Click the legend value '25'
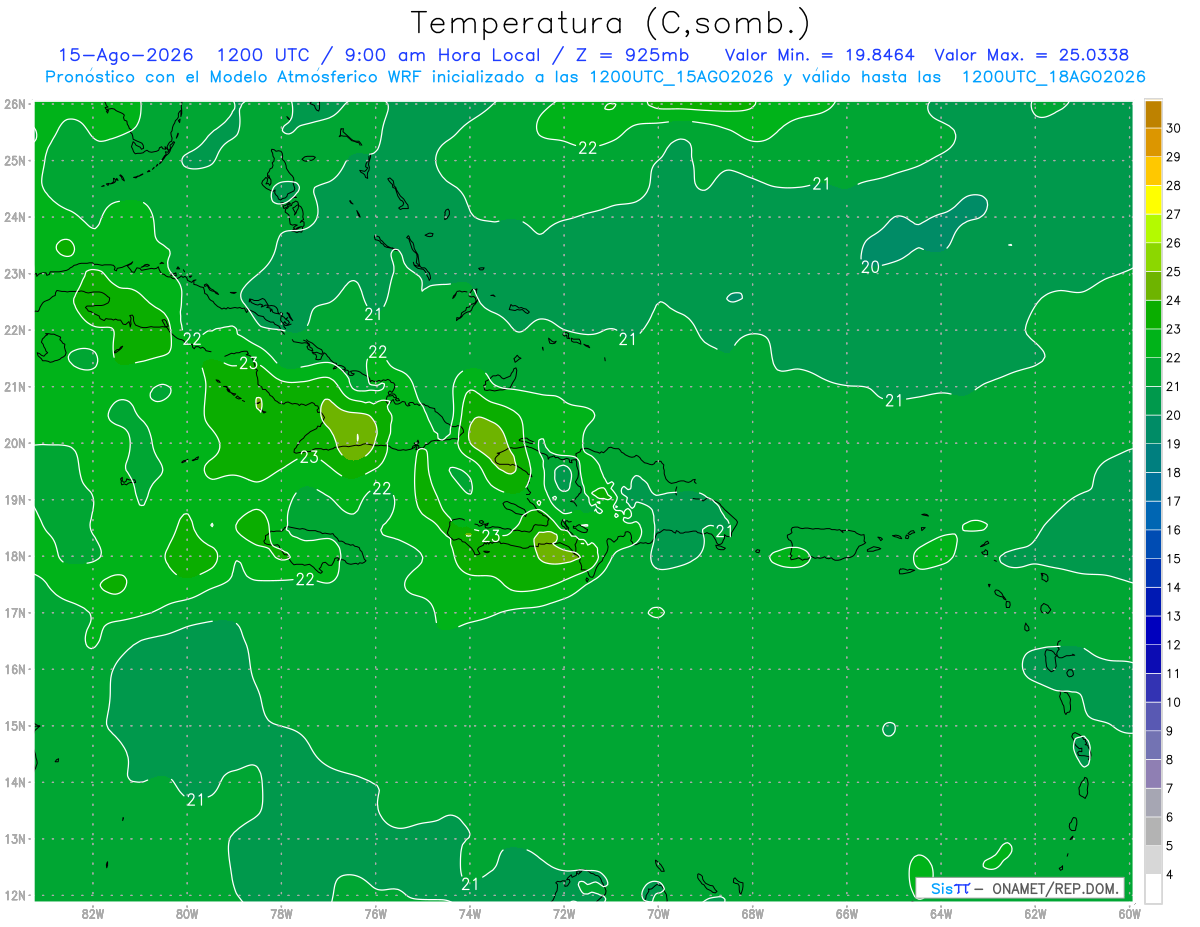The height and width of the screenshot is (927, 1200). tap(1173, 272)
